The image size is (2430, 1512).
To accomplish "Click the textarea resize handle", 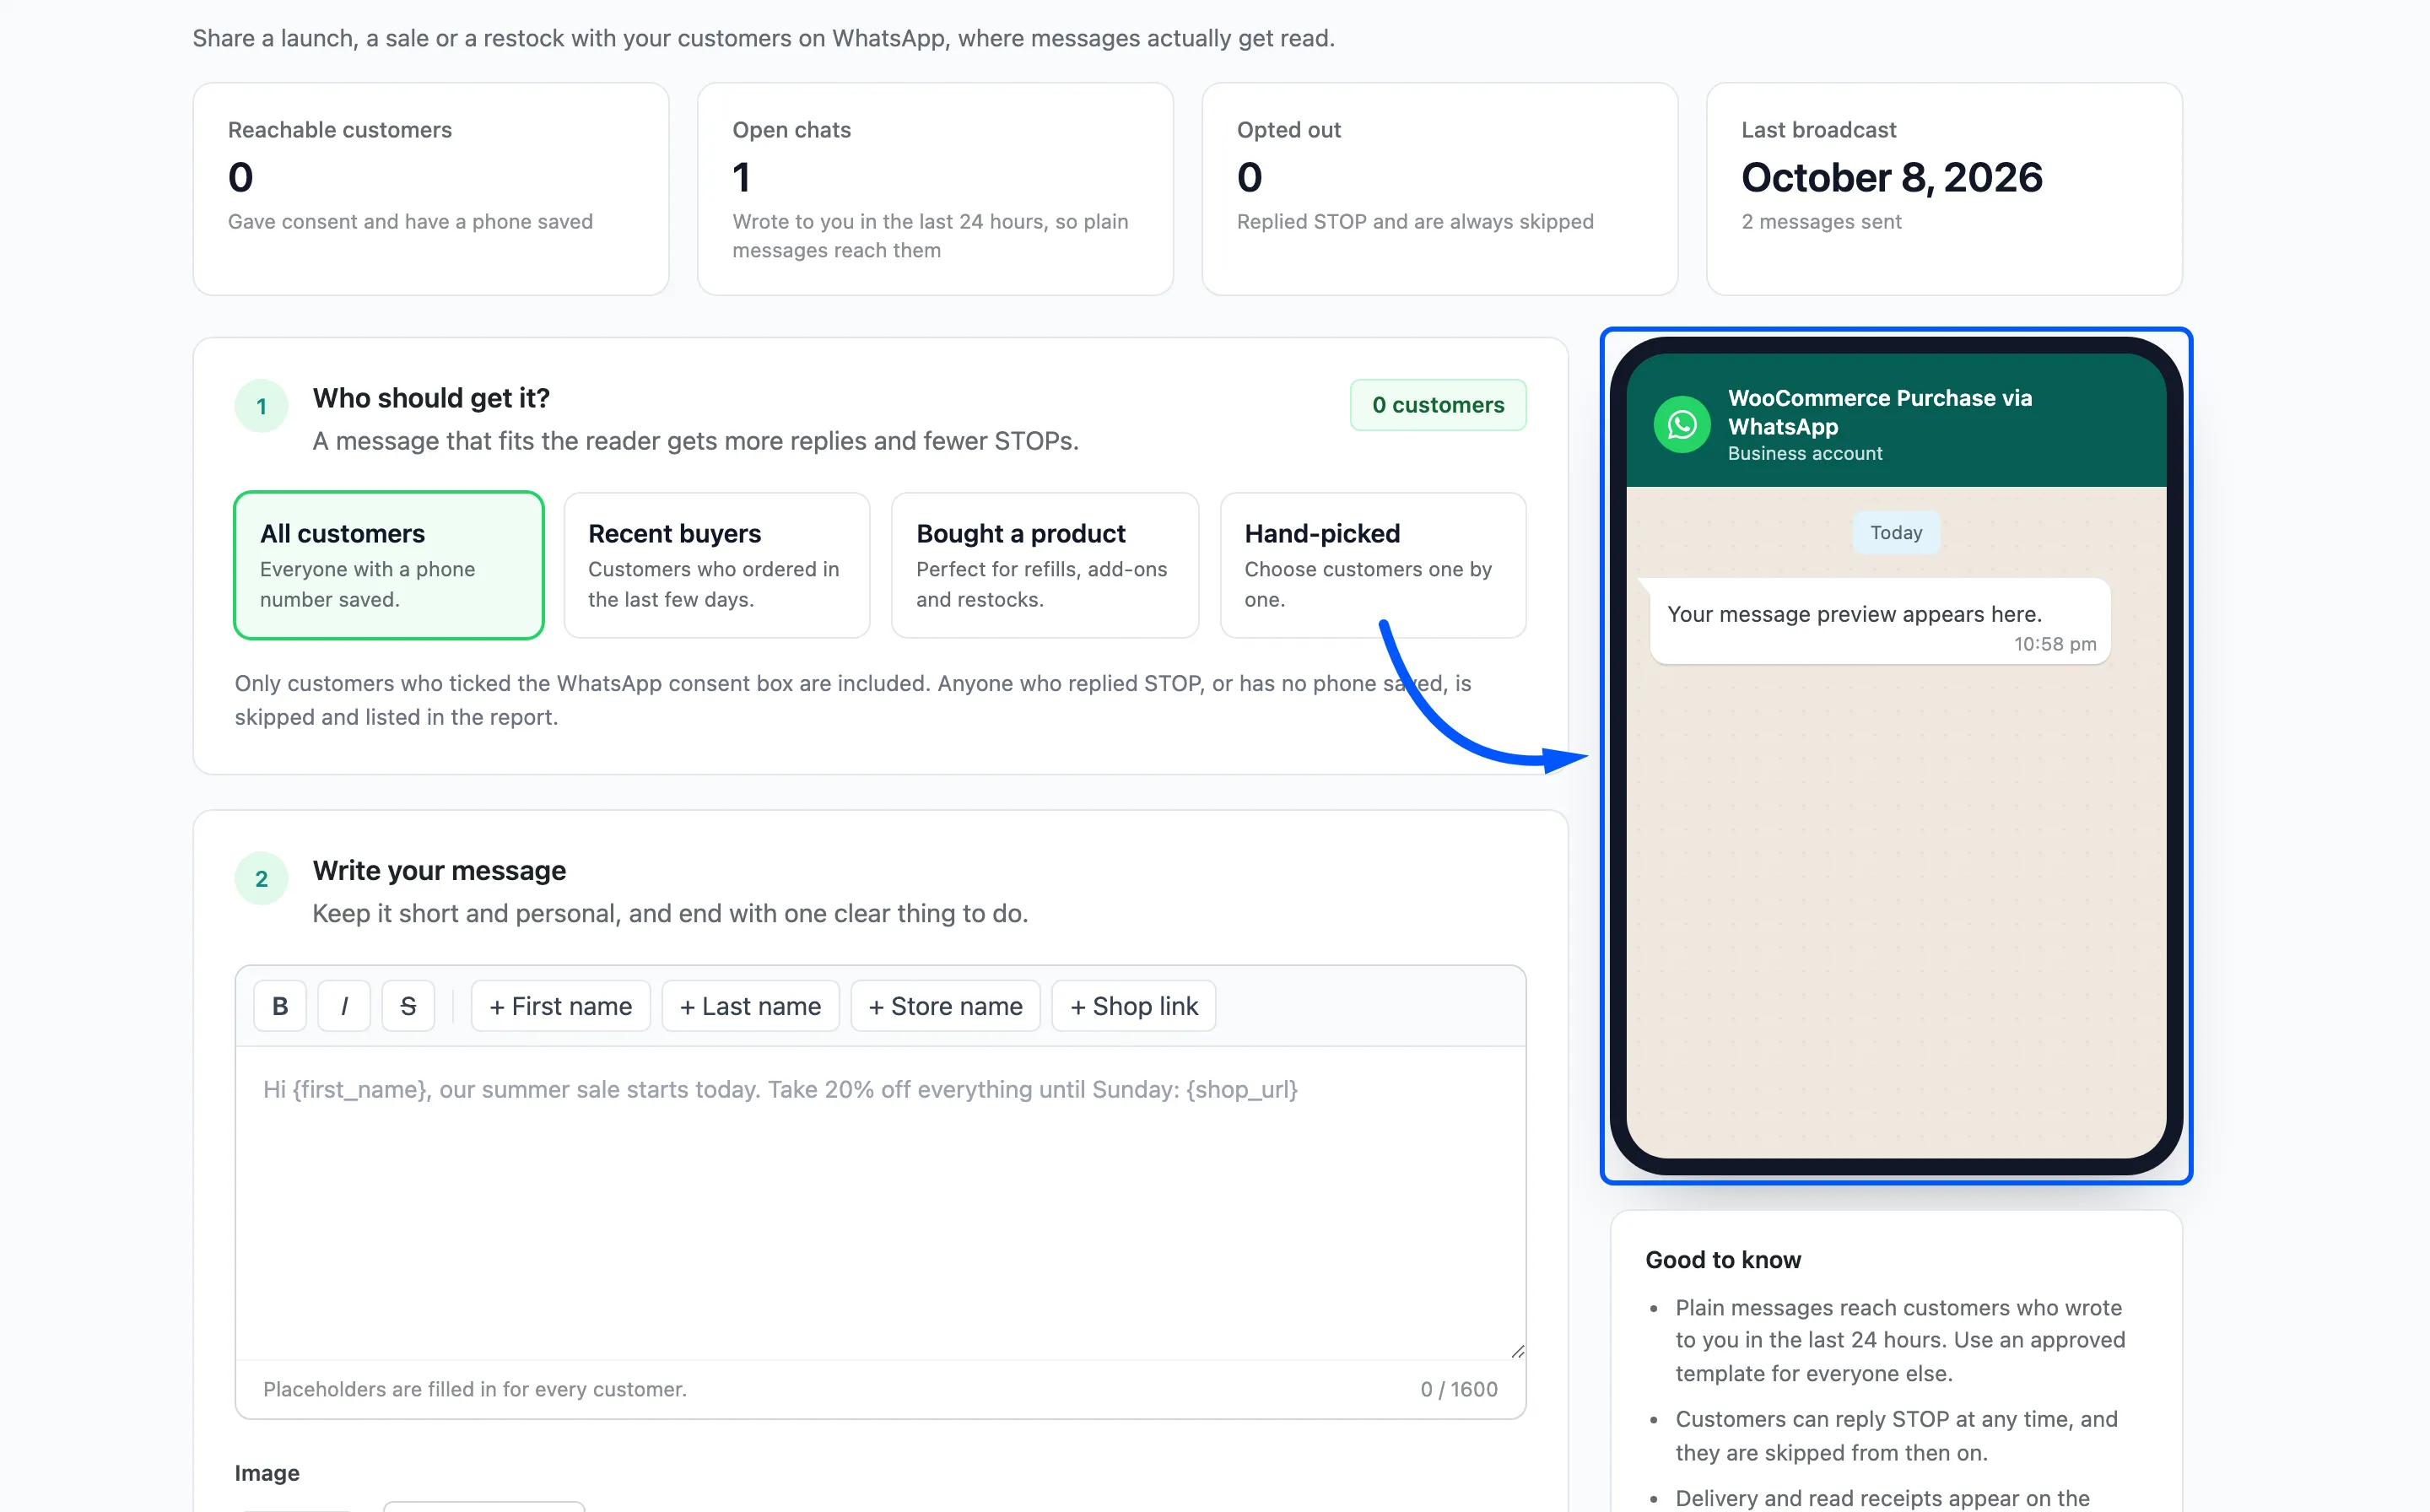I will pyautogui.click(x=1518, y=1351).
